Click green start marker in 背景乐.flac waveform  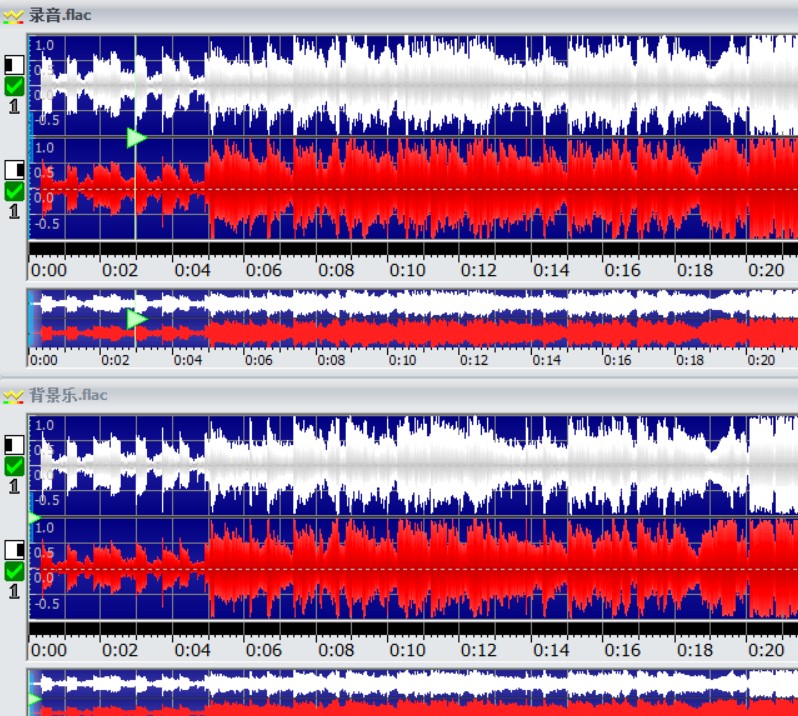[34, 518]
